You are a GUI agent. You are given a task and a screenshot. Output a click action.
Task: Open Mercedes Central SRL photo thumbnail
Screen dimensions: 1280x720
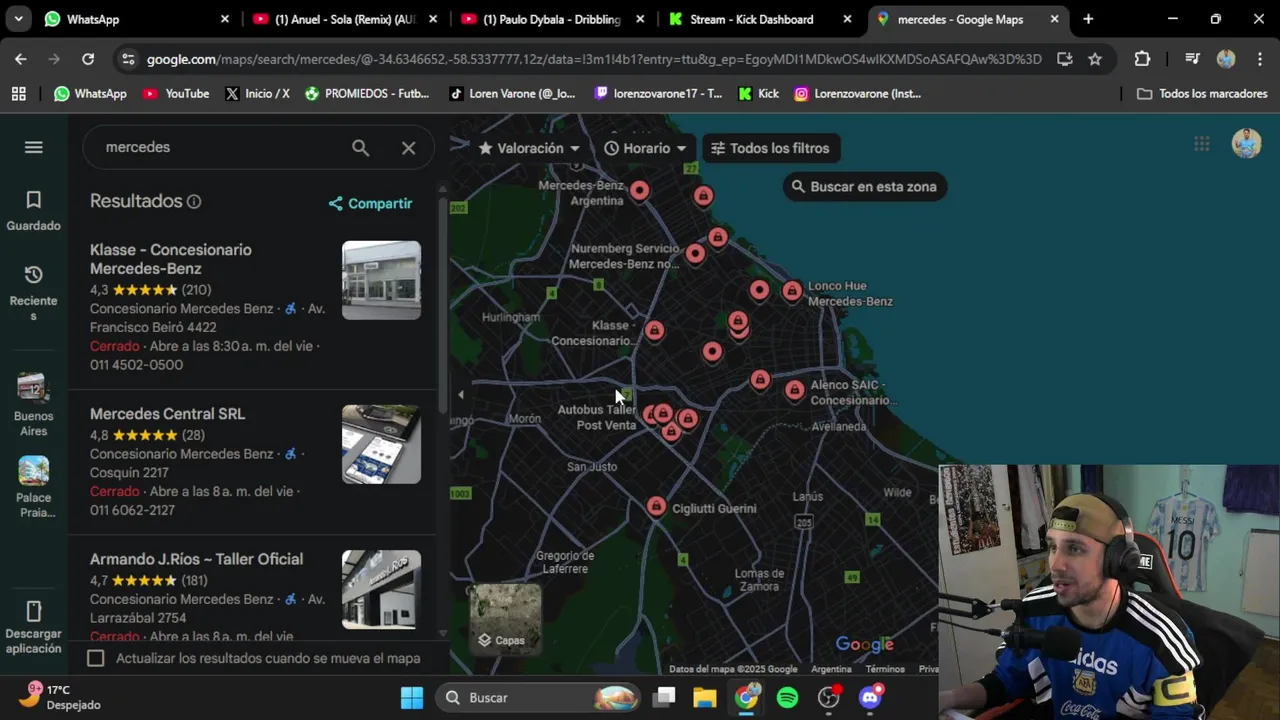coord(381,444)
